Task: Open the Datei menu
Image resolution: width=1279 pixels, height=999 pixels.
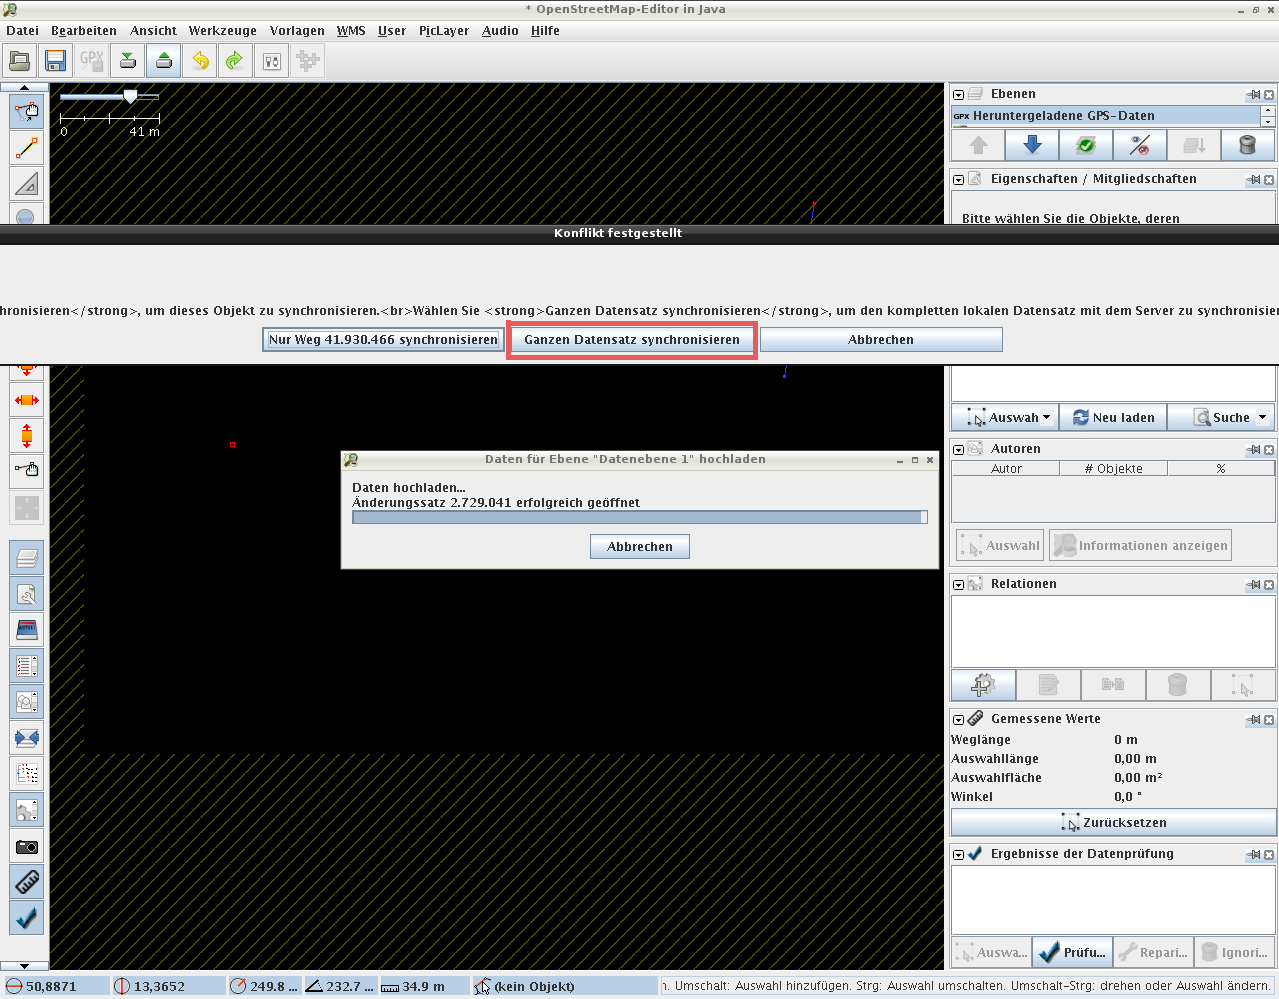Action: tap(22, 31)
